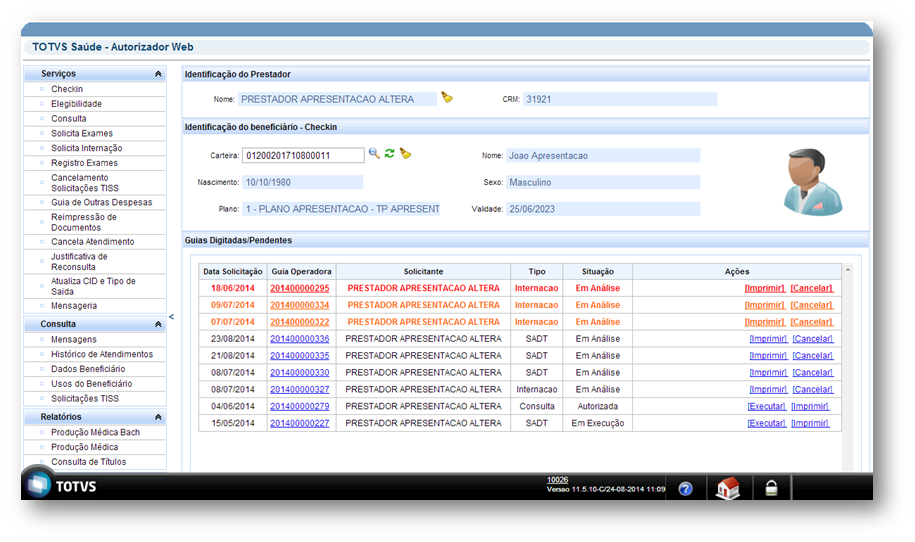Image resolution: width=915 pixels, height=542 pixels.
Task: Open Mensagens under Consulta
Action: 74,340
